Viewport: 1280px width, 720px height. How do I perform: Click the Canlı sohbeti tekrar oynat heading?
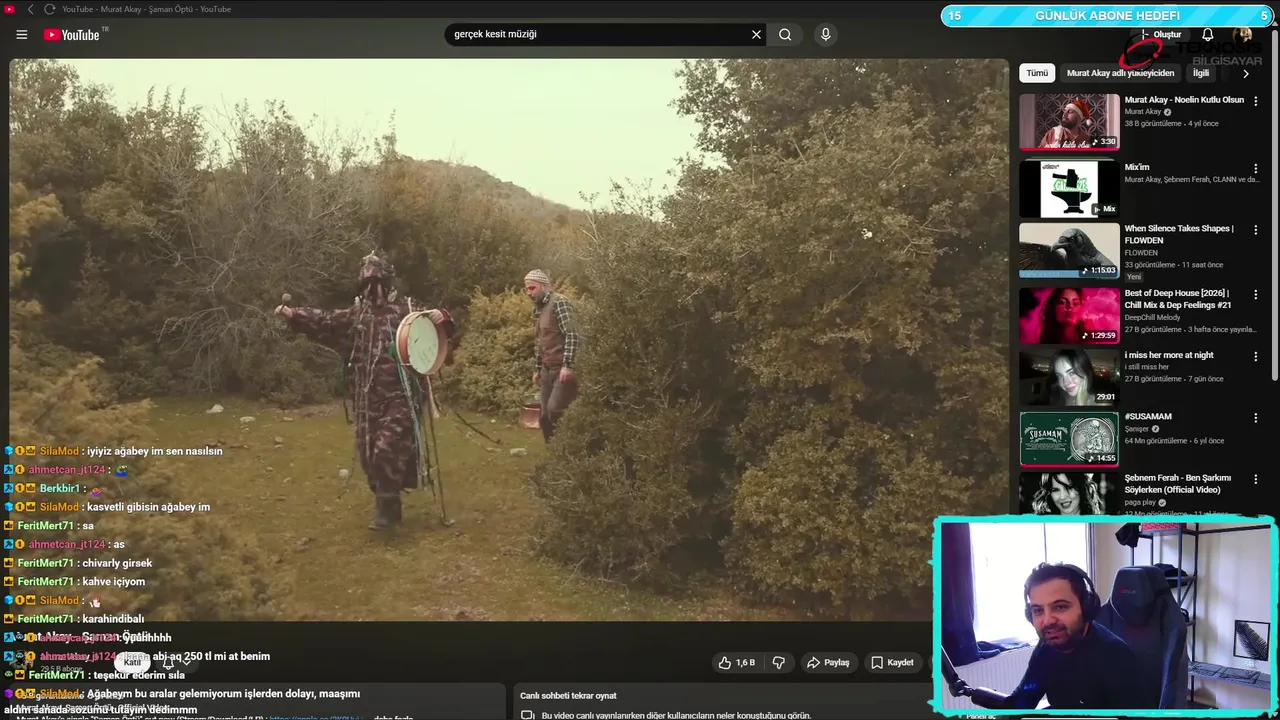(568, 696)
